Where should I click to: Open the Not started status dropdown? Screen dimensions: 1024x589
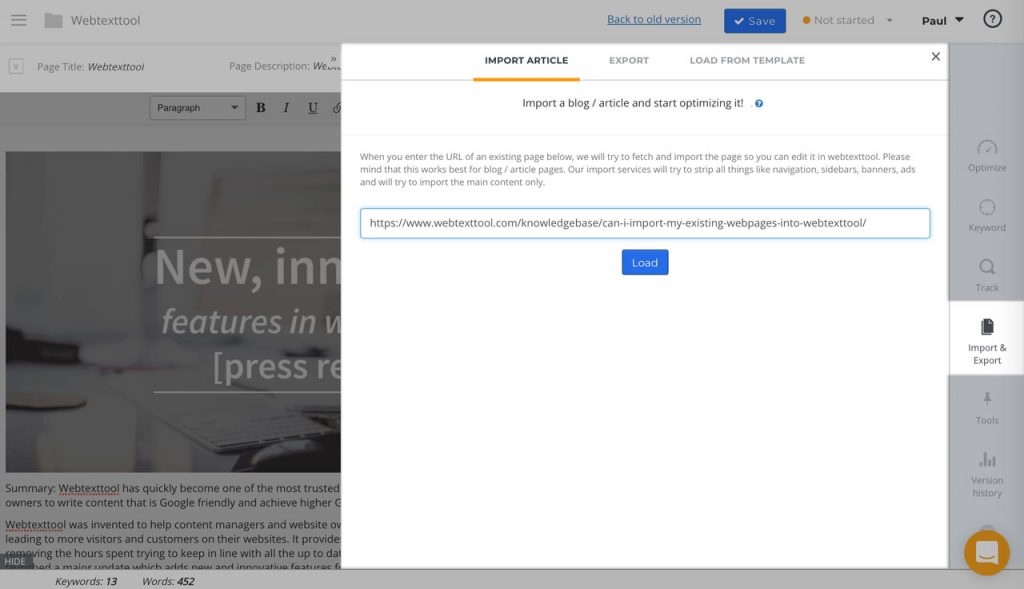847,20
